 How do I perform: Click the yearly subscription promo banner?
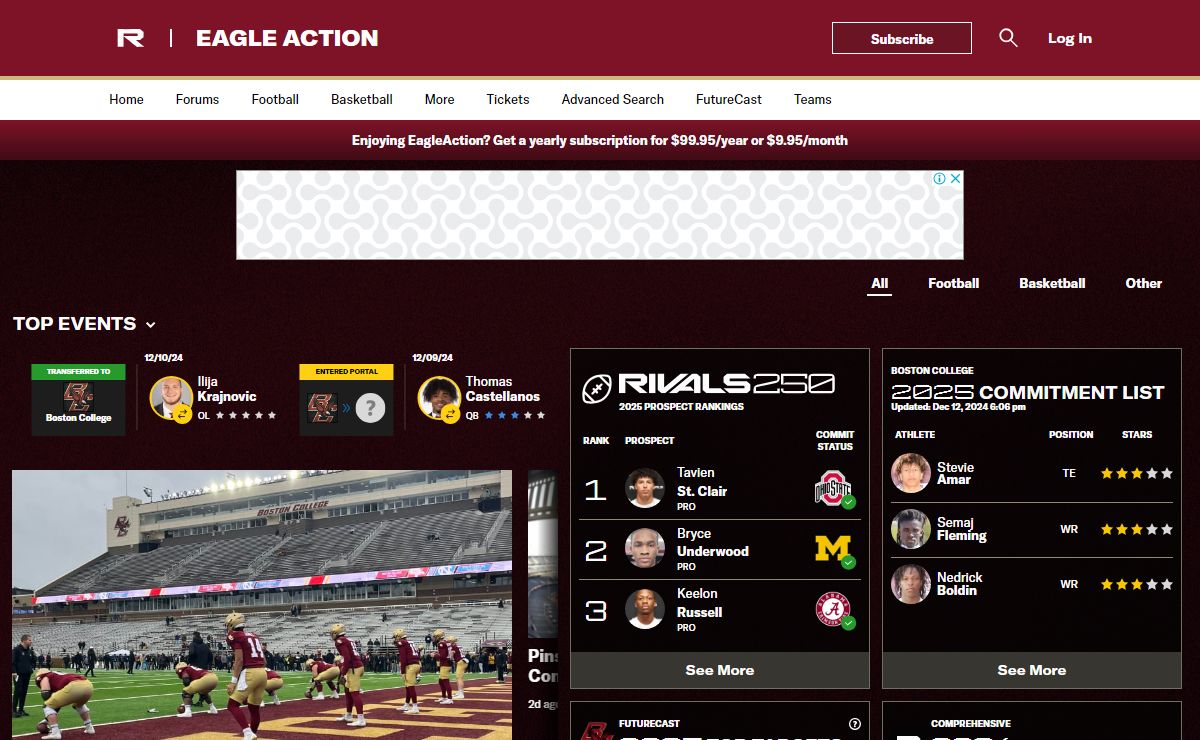coord(600,140)
